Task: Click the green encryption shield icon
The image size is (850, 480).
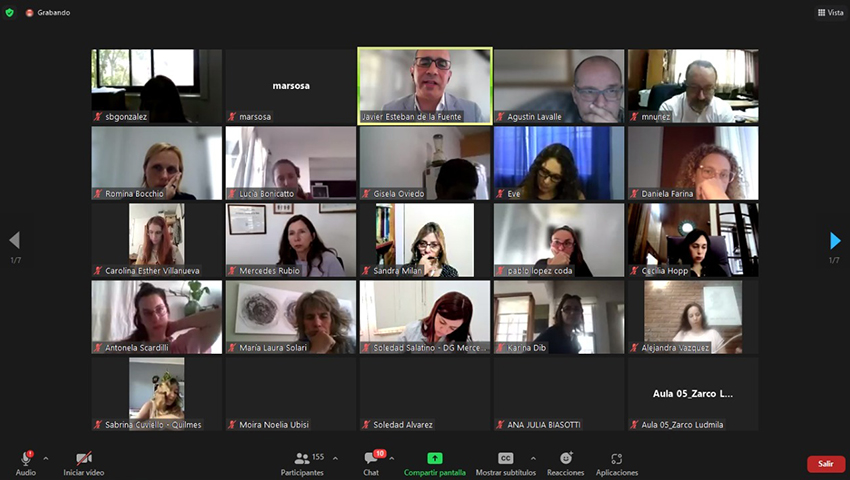Action: [x=10, y=12]
